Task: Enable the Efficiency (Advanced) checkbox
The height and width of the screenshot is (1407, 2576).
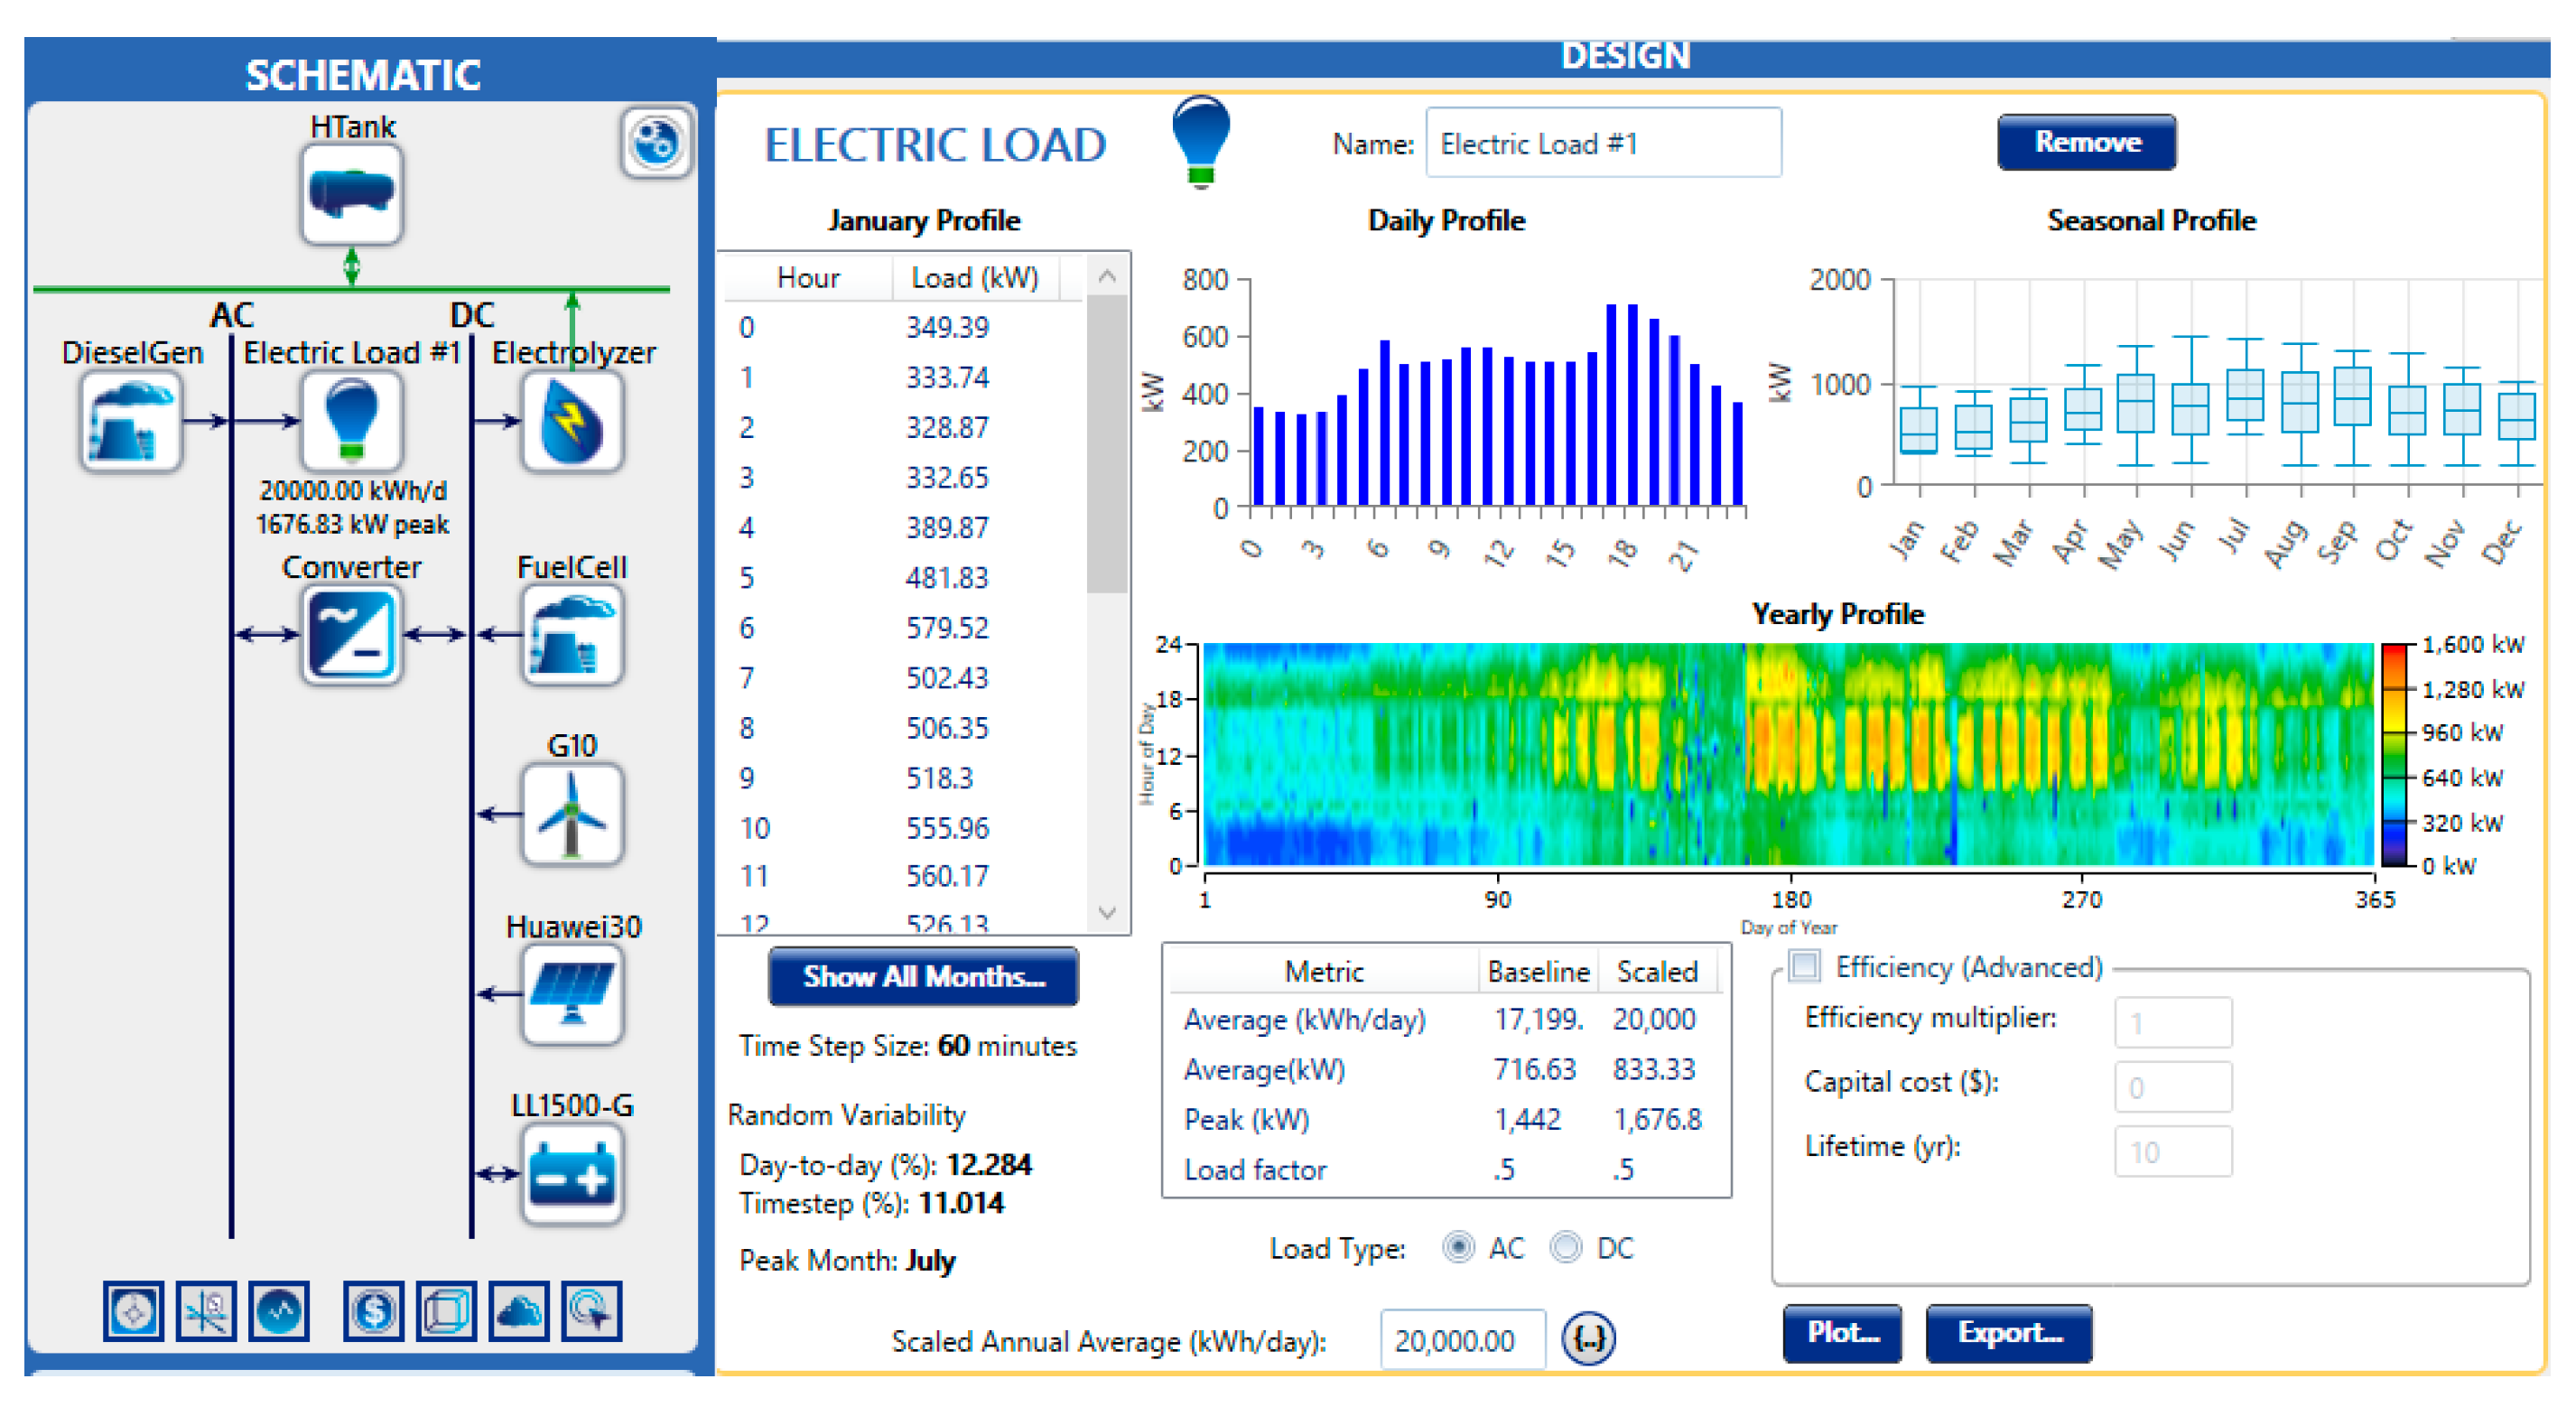Action: (x=1805, y=966)
